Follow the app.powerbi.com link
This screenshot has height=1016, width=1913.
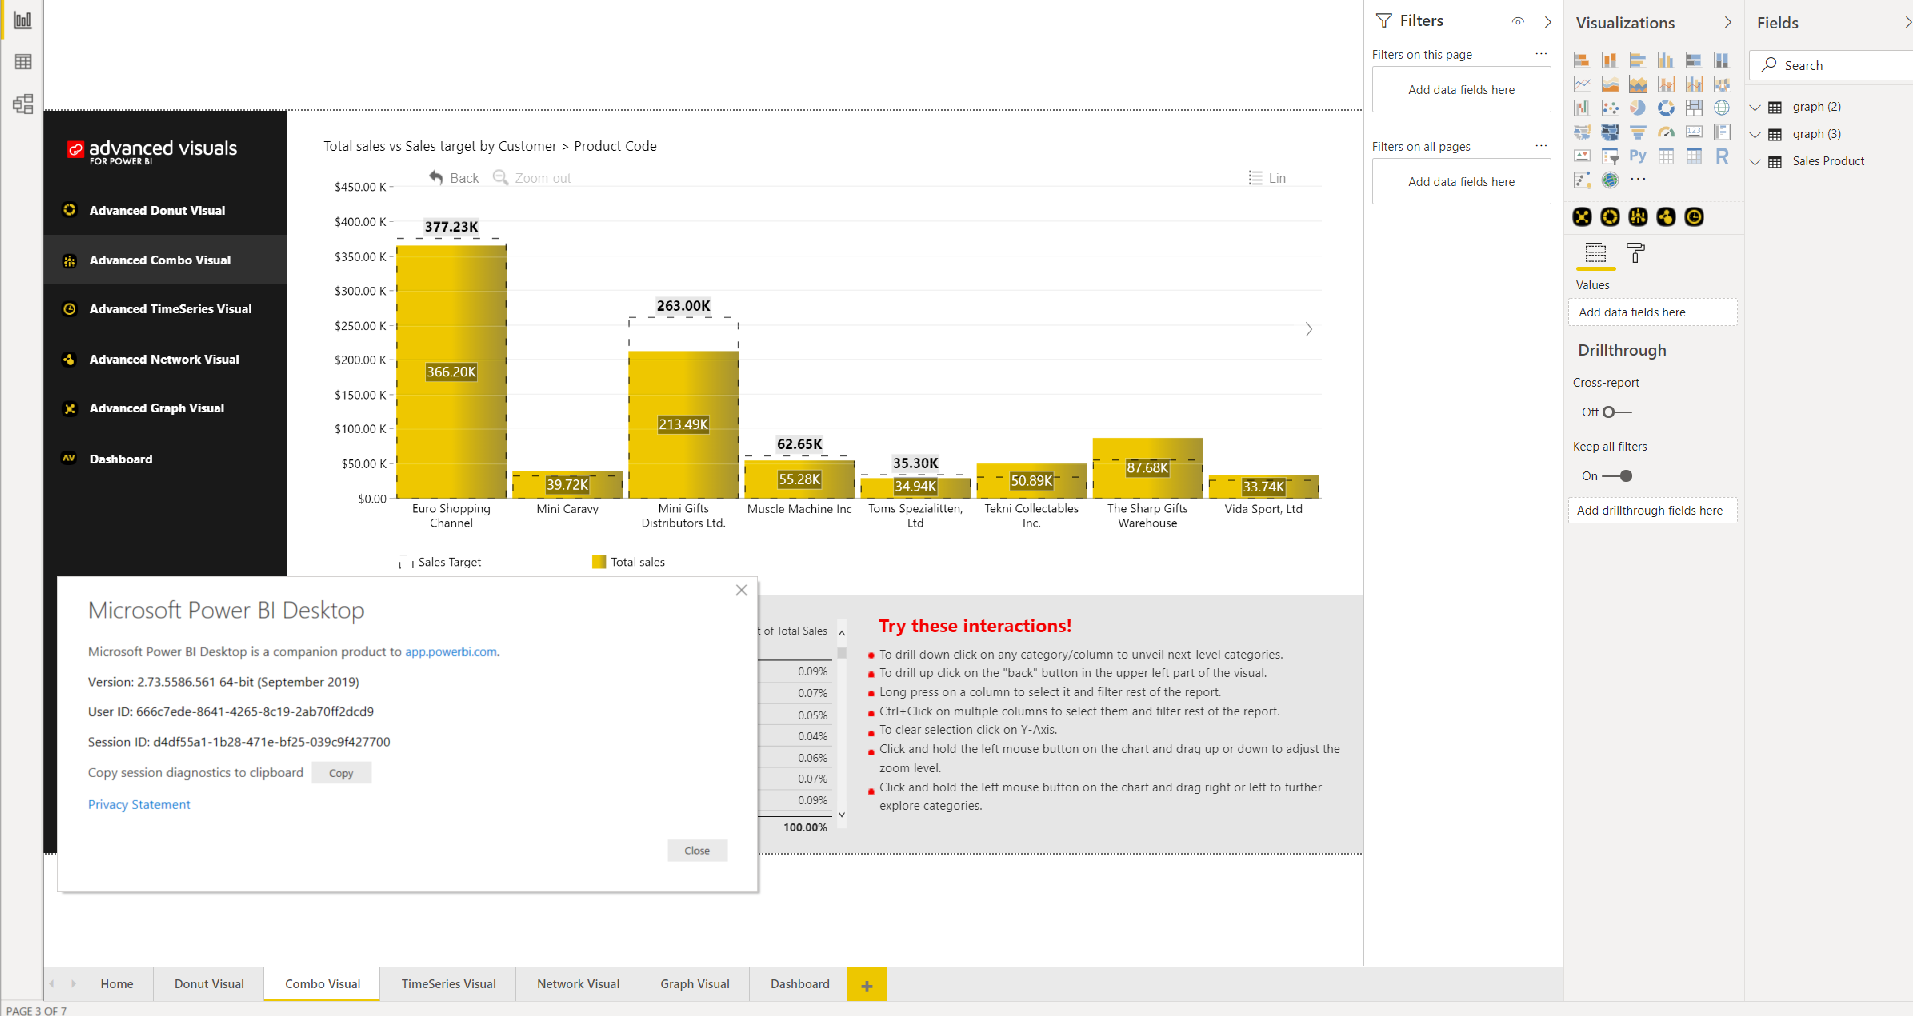click(451, 652)
